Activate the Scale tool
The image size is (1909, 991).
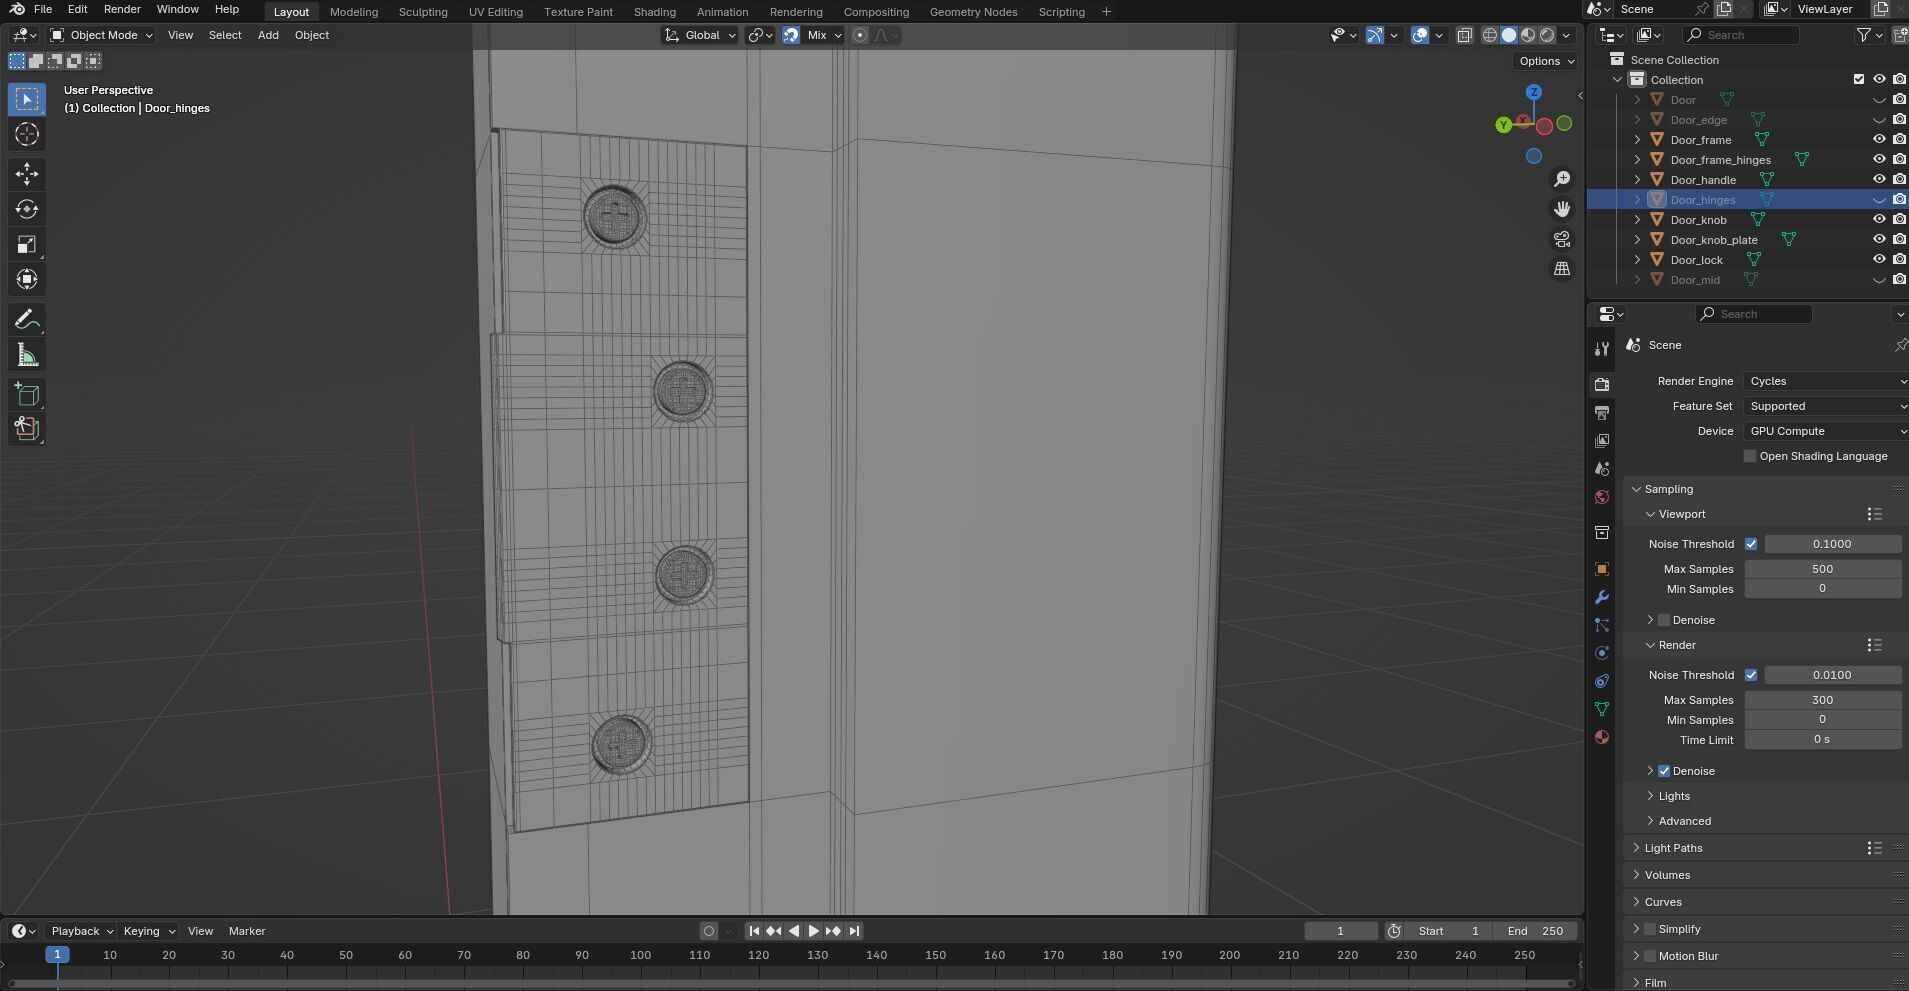27,244
